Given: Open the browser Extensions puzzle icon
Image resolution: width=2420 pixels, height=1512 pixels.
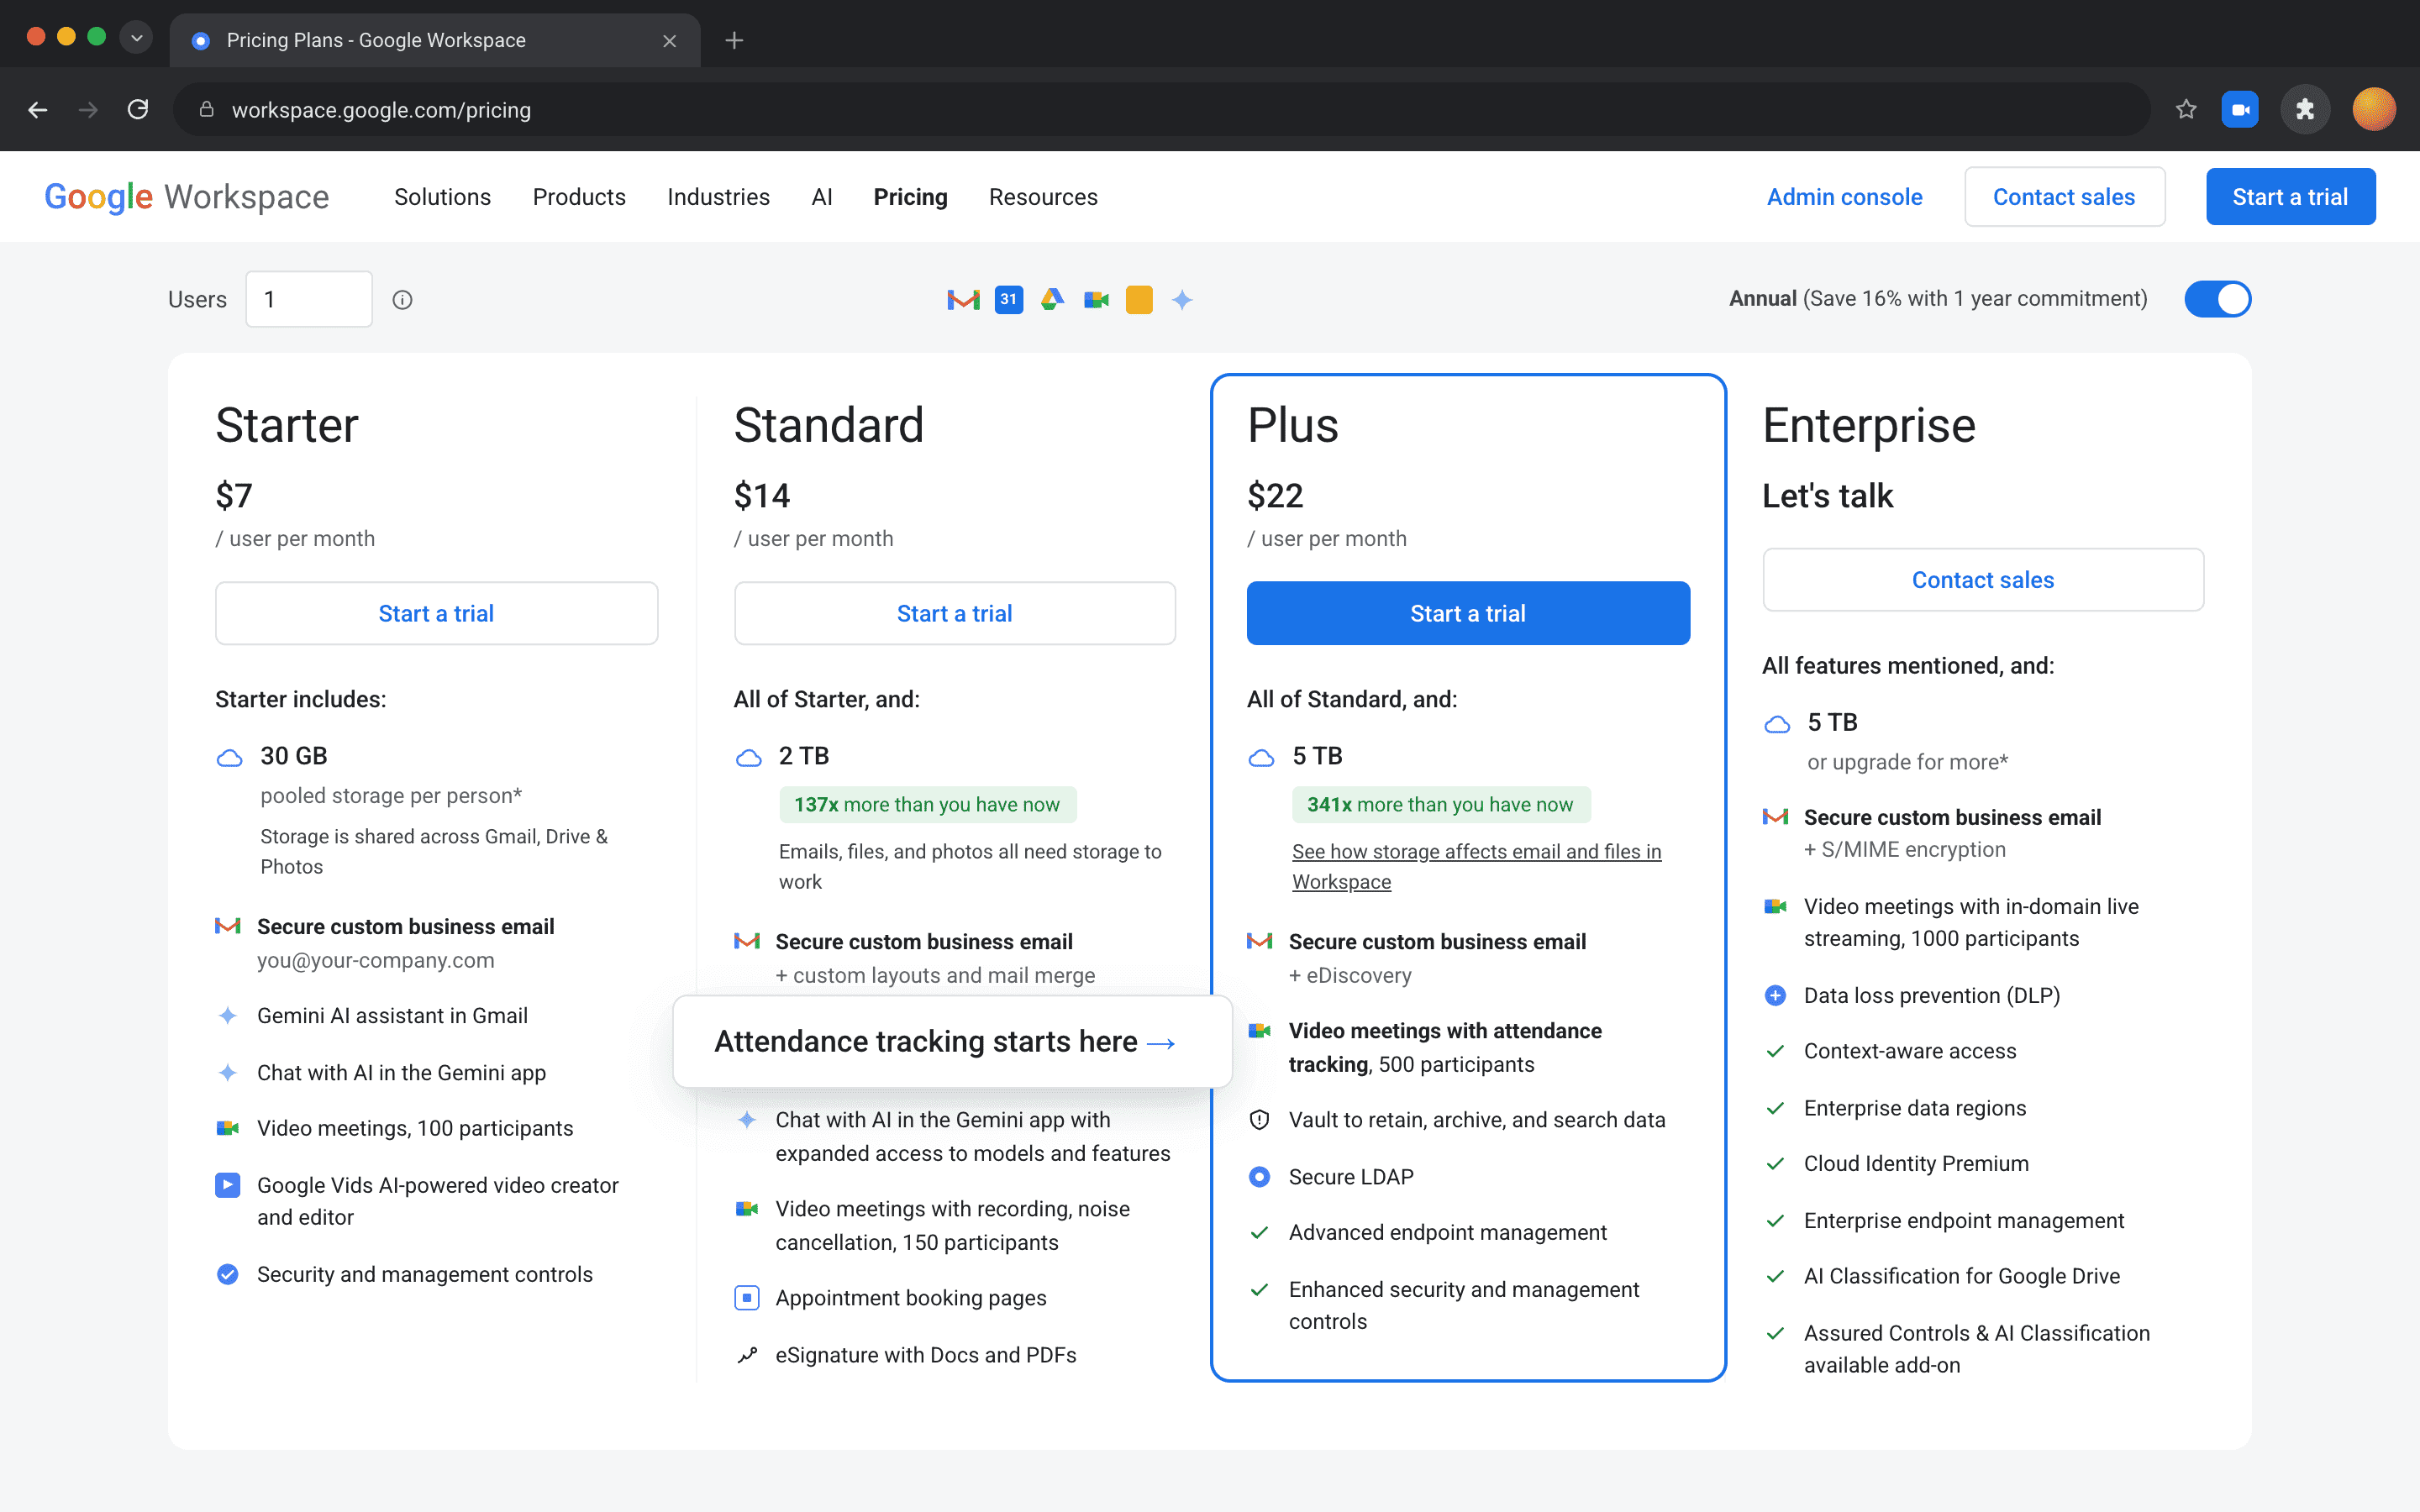Looking at the screenshot, I should click(2305, 109).
